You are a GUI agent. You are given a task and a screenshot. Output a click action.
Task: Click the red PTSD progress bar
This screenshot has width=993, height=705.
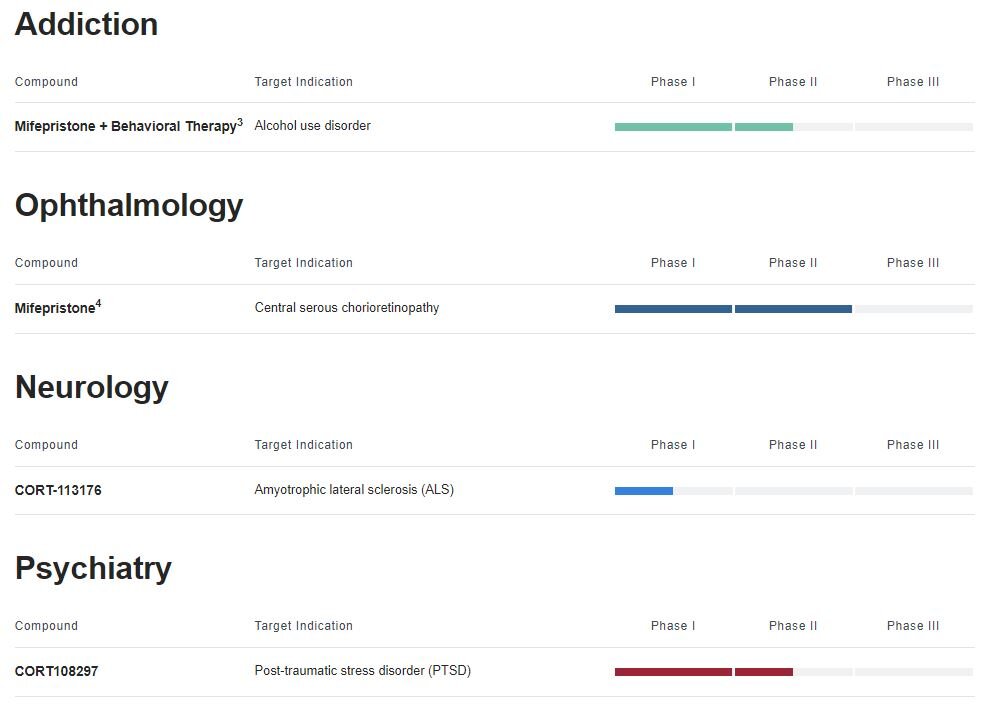[x=703, y=672]
